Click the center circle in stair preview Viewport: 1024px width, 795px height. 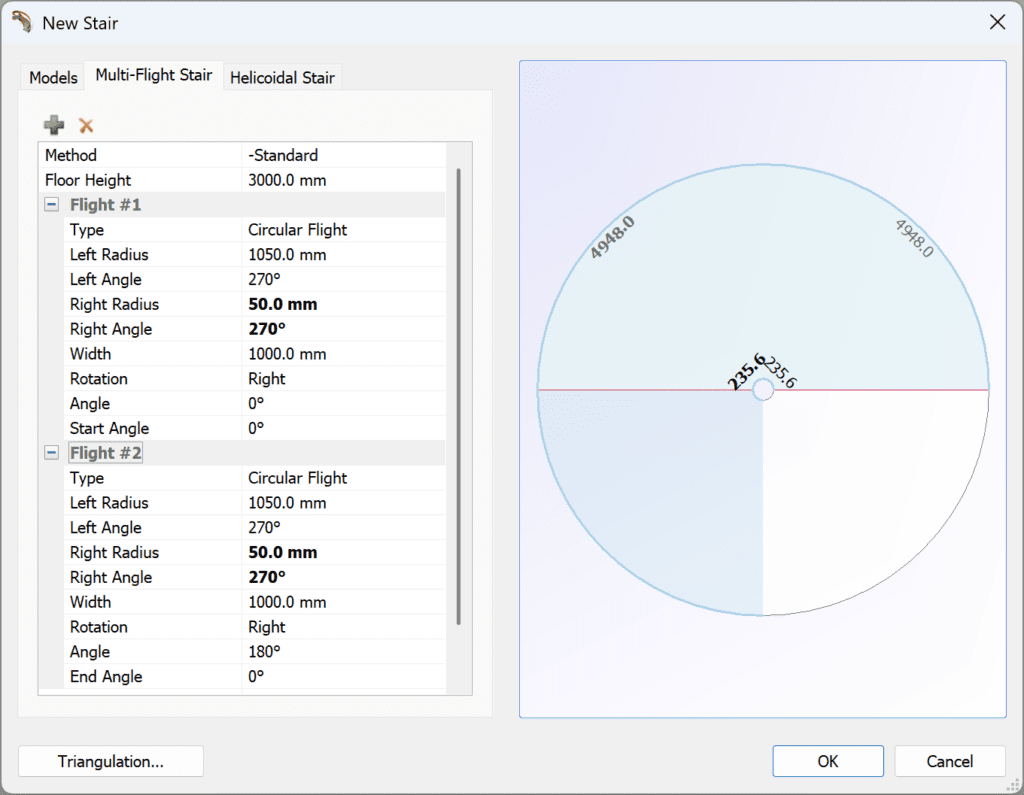(x=763, y=390)
